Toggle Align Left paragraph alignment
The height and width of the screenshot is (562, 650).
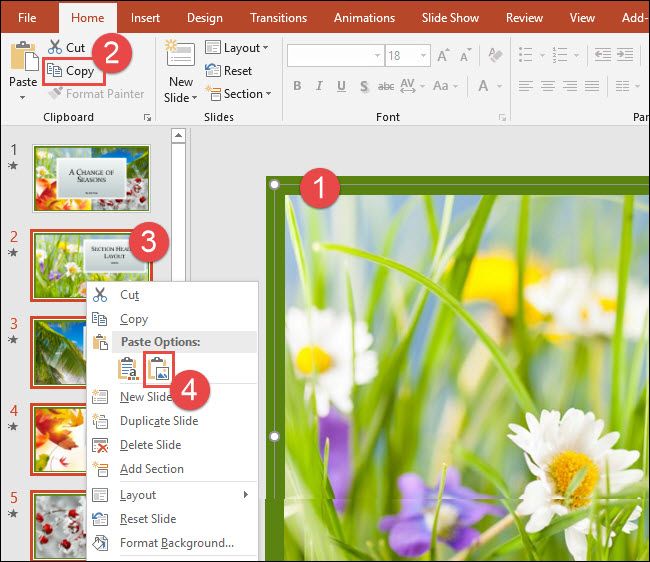pyautogui.click(x=526, y=86)
